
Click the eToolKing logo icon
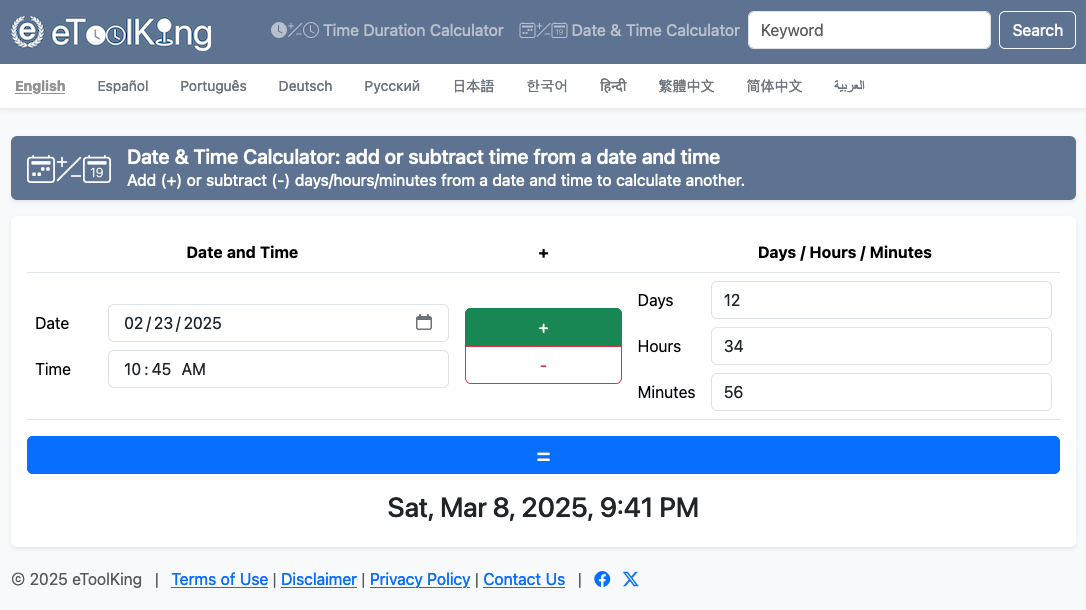29,31
